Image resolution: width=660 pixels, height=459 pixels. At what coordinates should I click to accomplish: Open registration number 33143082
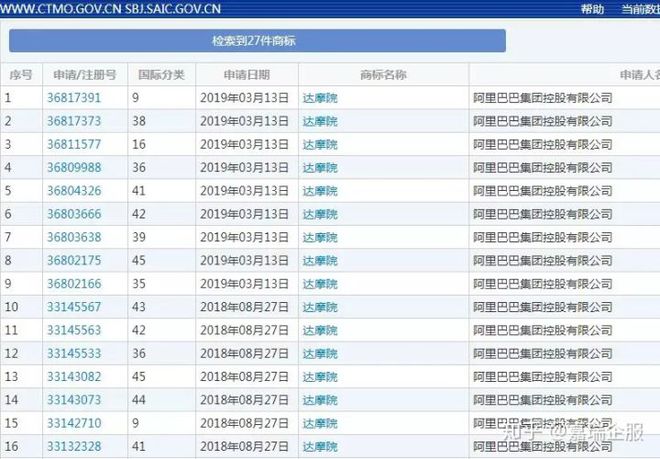click(74, 376)
